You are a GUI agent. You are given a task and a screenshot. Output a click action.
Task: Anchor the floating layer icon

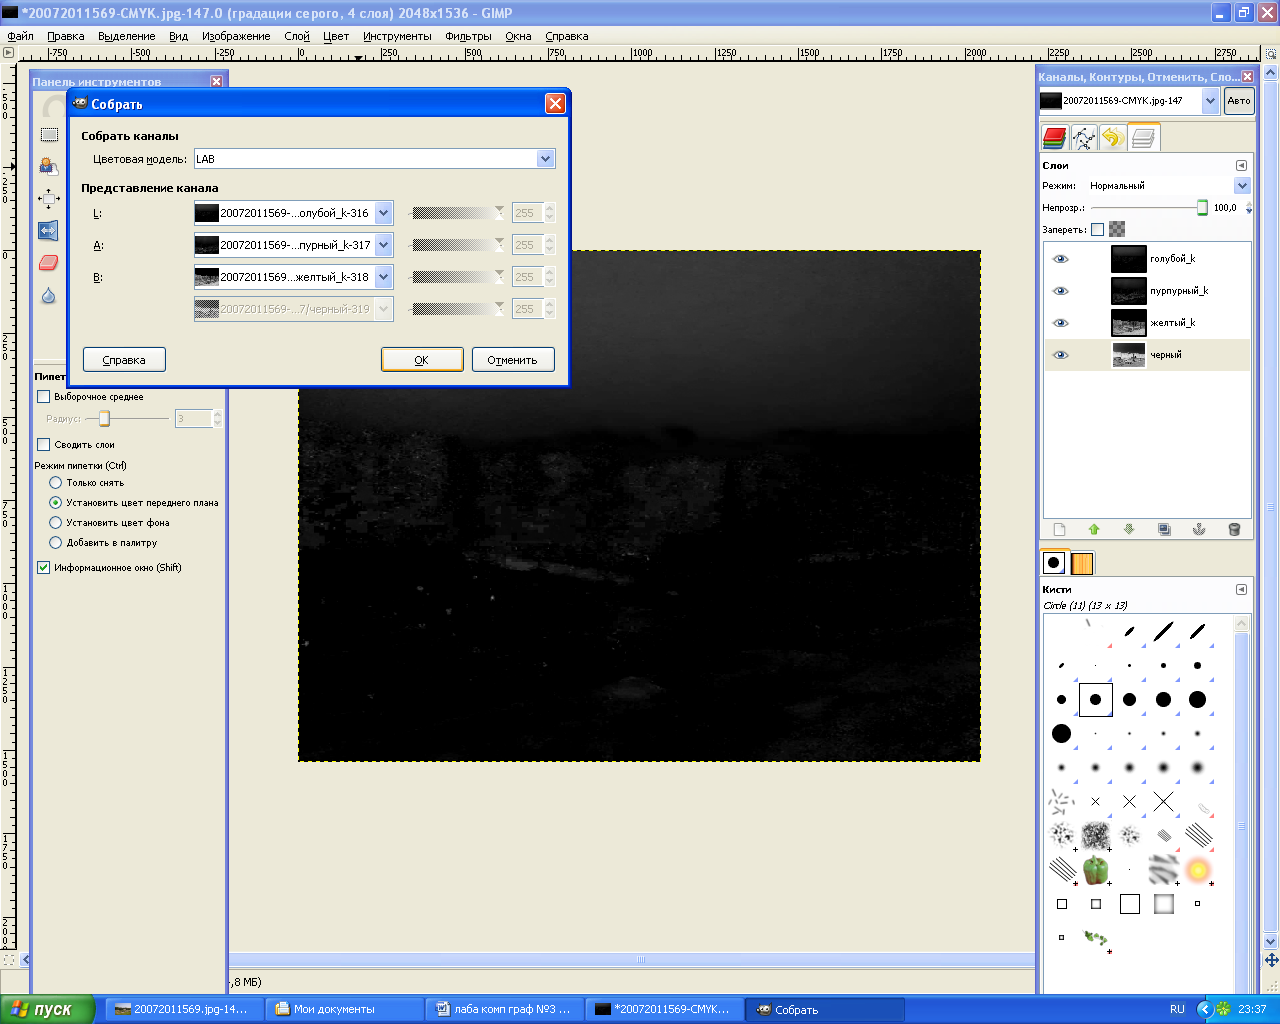1199,529
